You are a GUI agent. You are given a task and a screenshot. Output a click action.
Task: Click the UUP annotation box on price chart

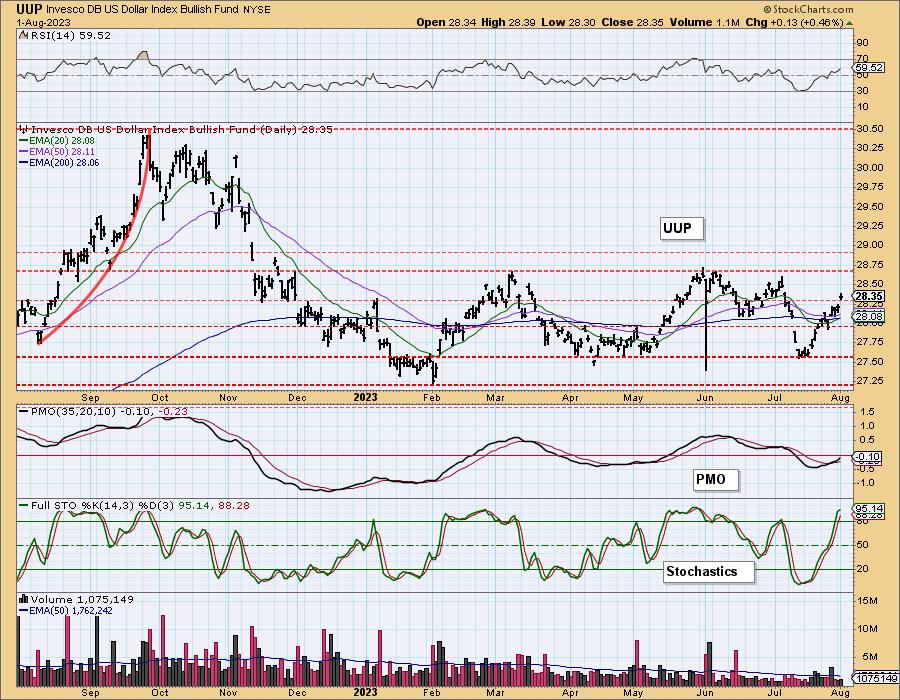click(x=681, y=228)
